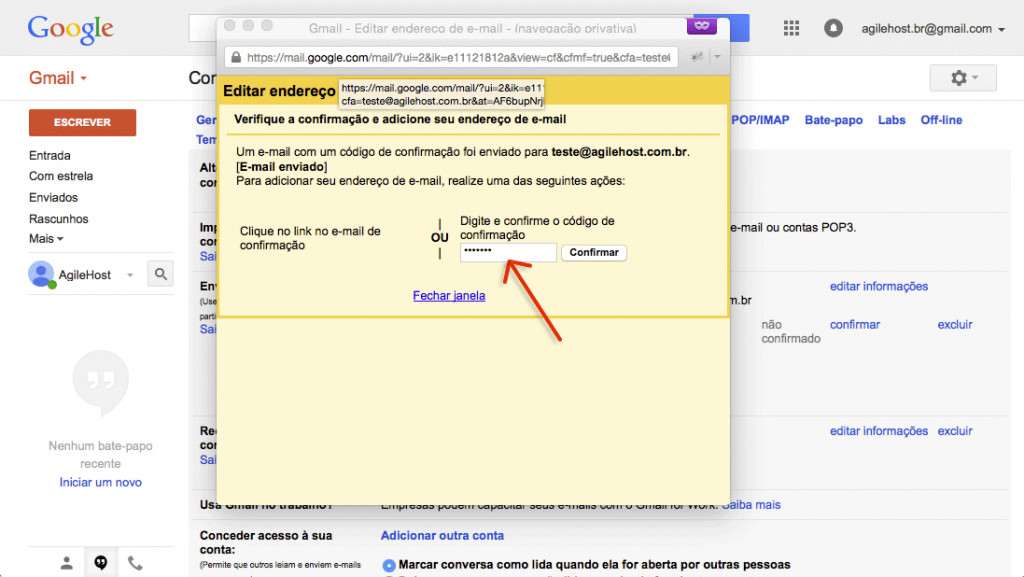Expand the Gmail dropdown menu
This screenshot has width=1024, height=577.
pyautogui.click(x=58, y=78)
